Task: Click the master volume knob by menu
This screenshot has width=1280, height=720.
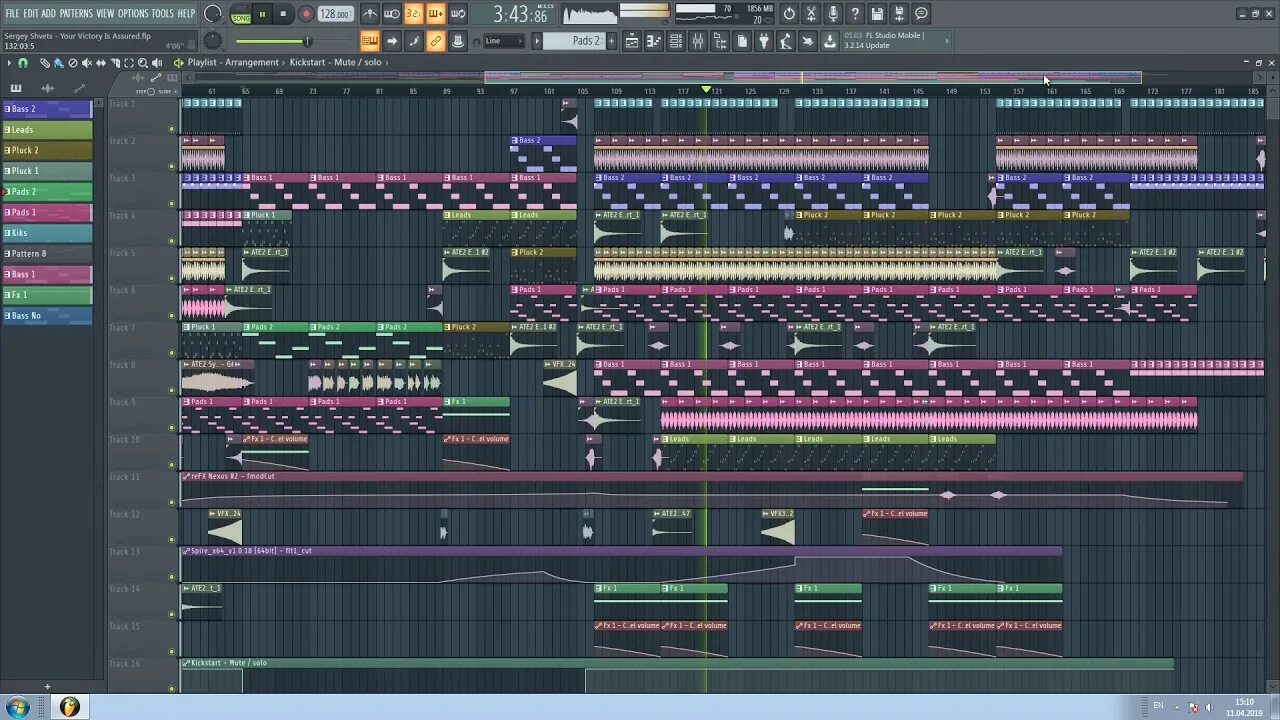Action: 212,14
